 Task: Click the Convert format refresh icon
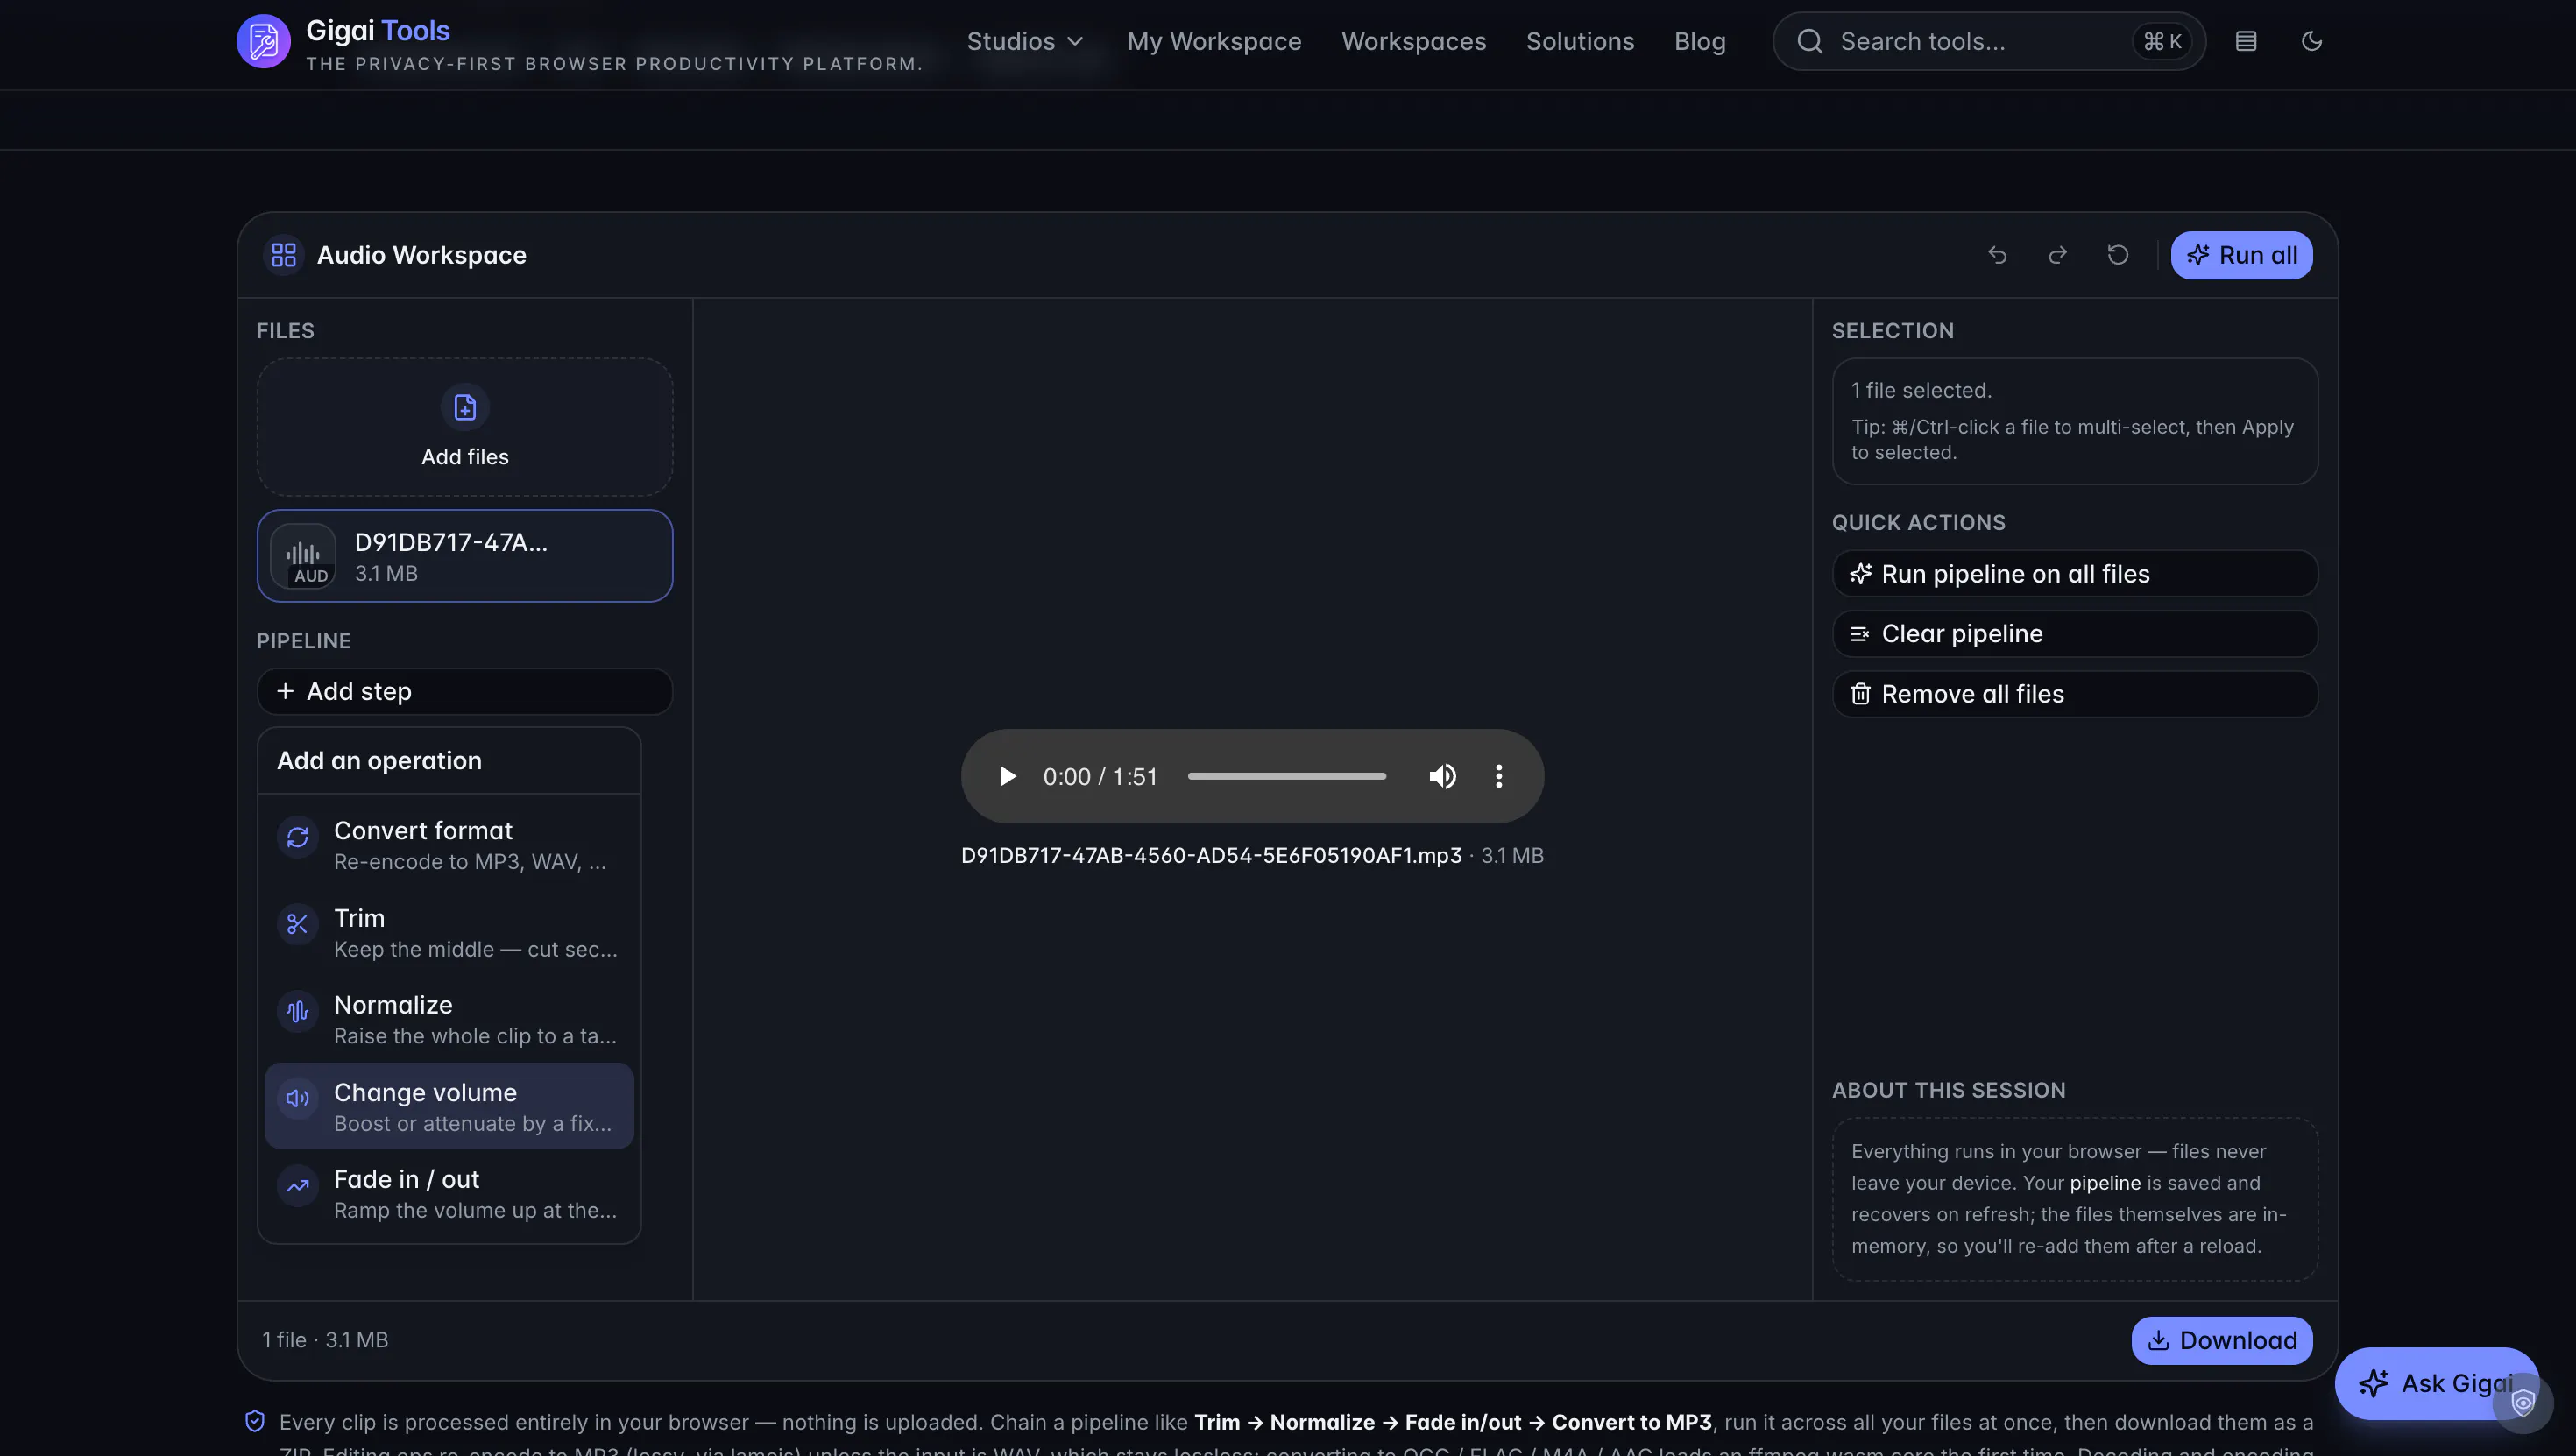coord(298,837)
